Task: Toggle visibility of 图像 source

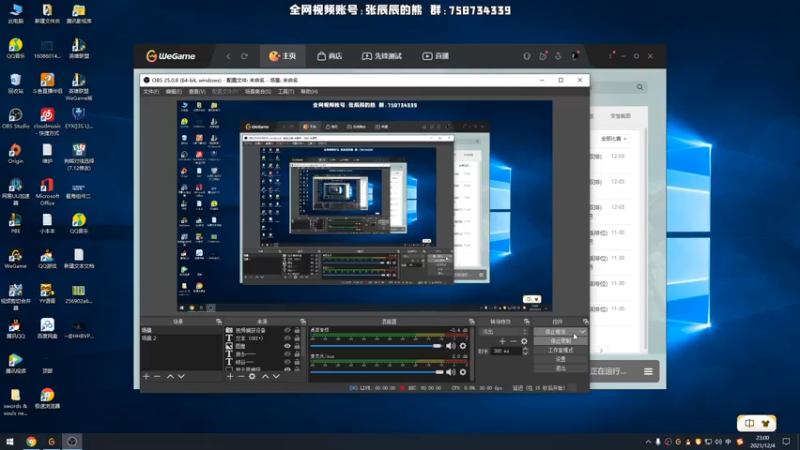Action: click(x=288, y=346)
